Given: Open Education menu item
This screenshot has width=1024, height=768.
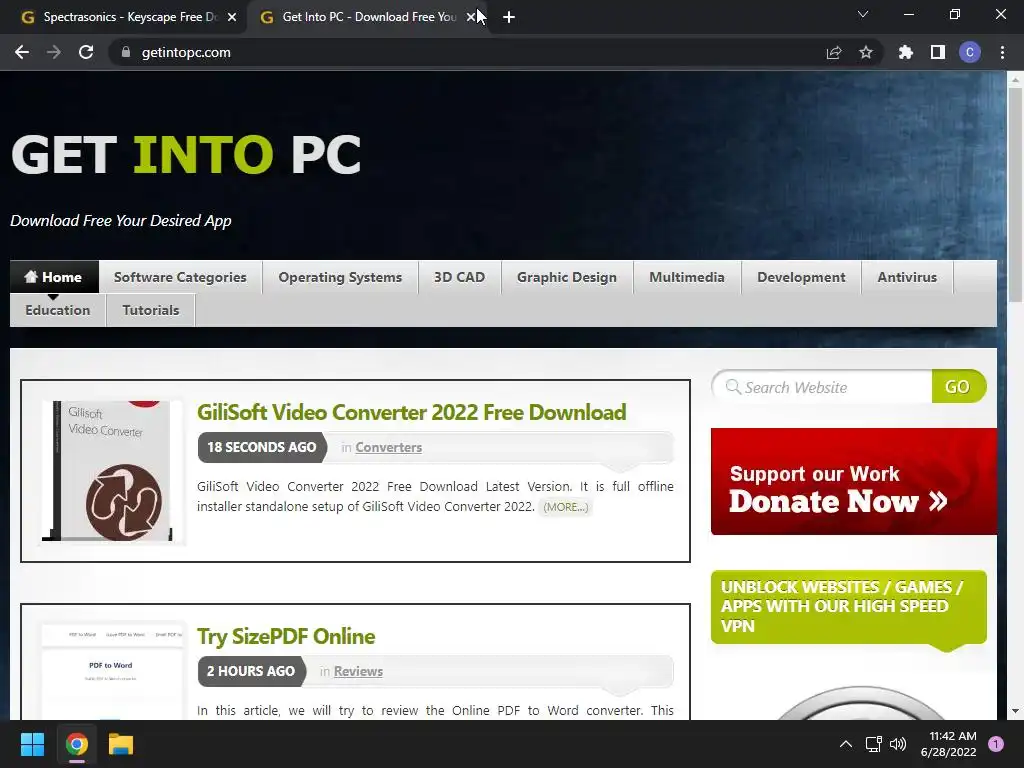Looking at the screenshot, I should point(57,310).
